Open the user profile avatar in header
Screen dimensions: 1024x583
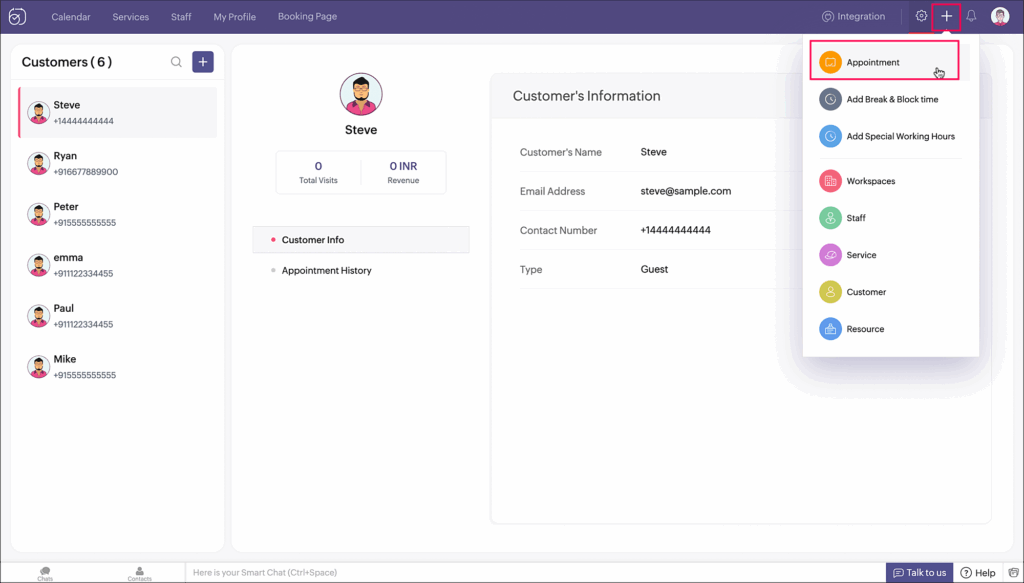click(x=1000, y=16)
